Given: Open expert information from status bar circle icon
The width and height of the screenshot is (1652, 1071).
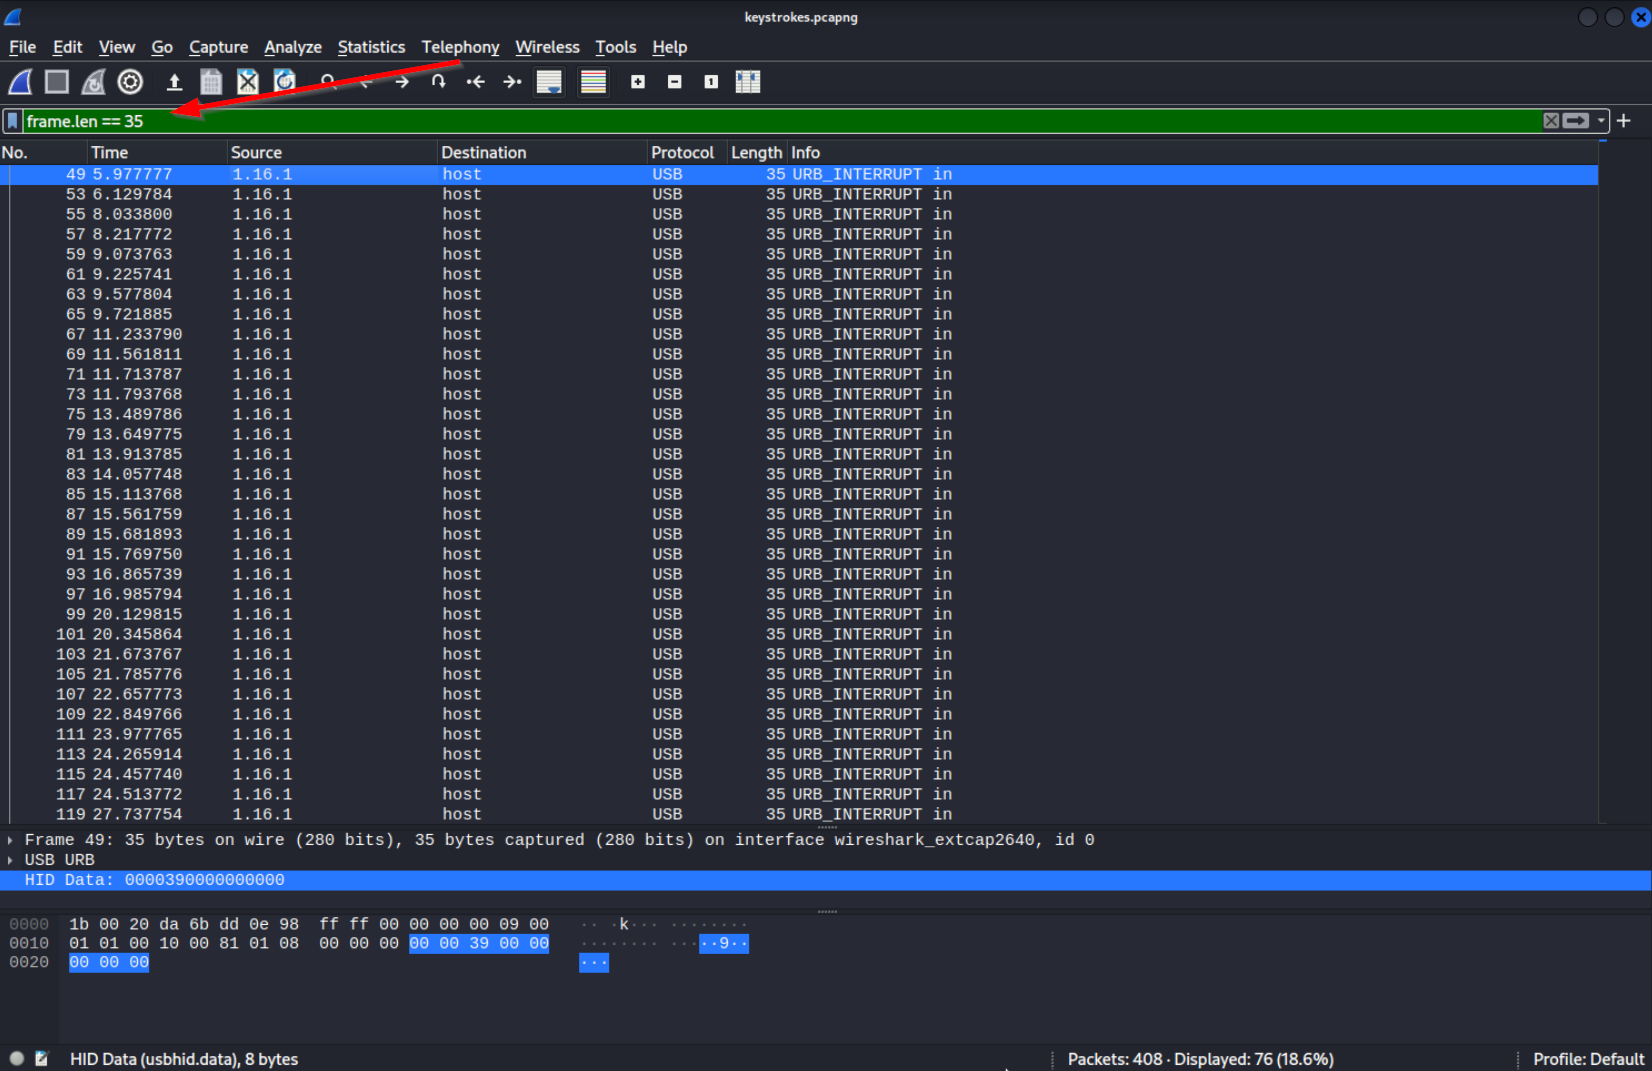Looking at the screenshot, I should coord(17,1059).
